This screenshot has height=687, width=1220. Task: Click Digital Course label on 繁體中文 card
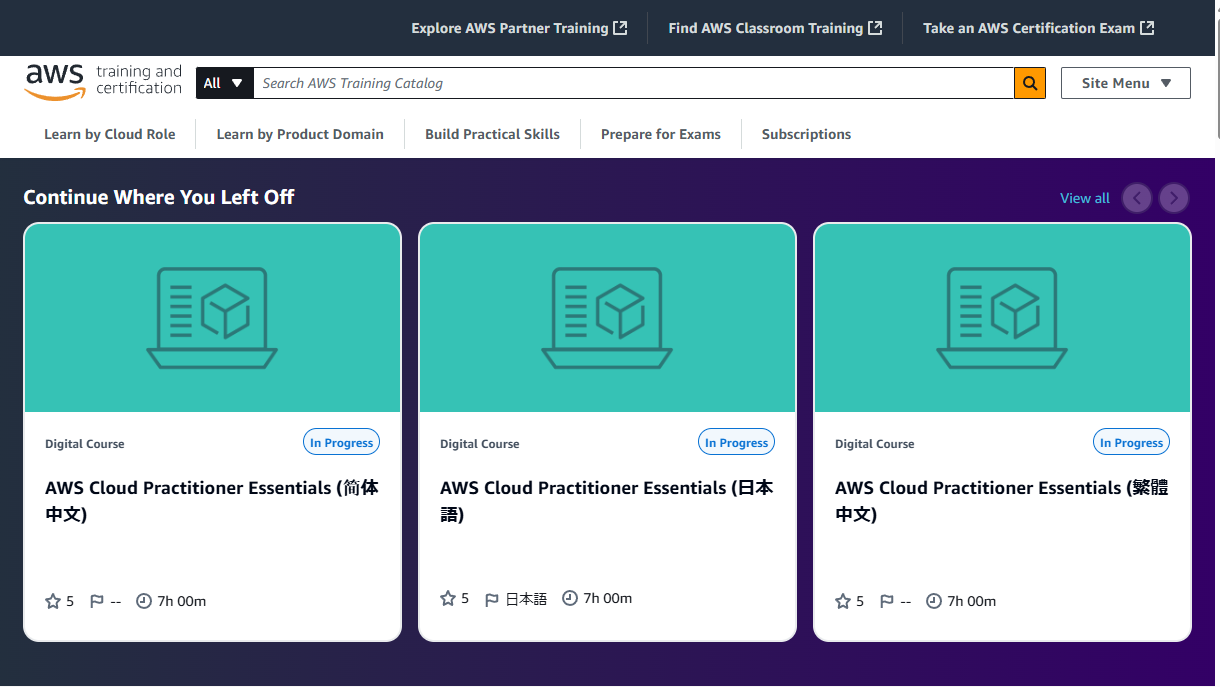tap(875, 444)
